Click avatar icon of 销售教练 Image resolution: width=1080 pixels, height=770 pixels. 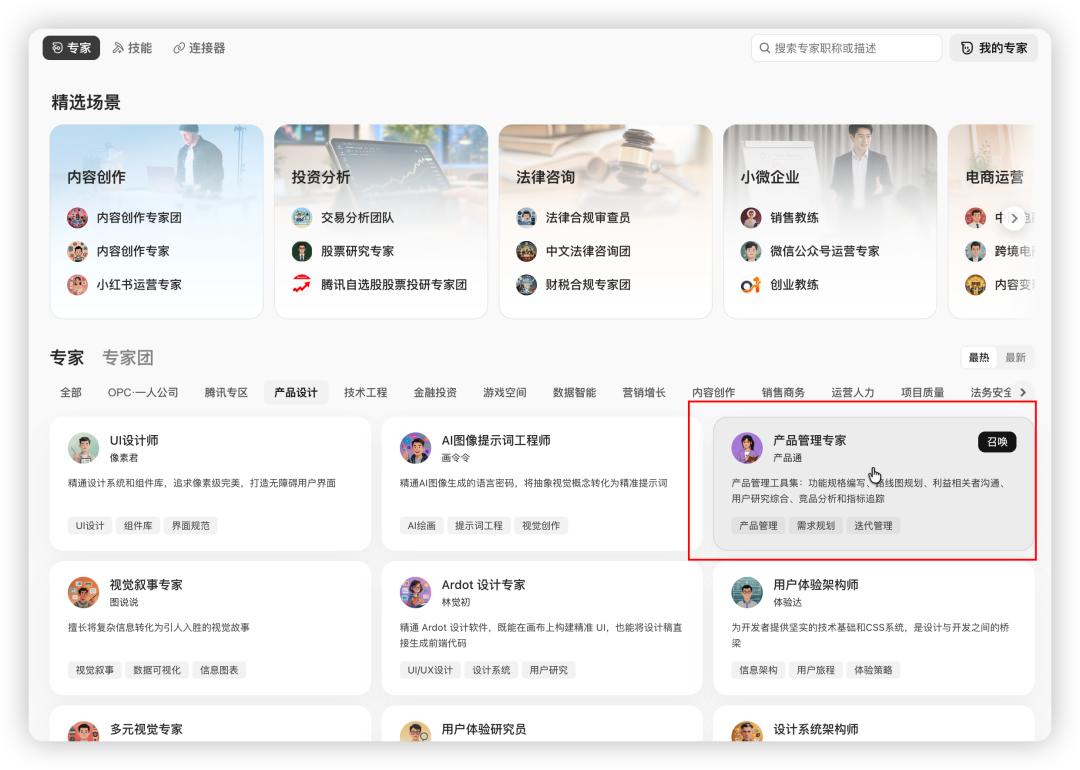click(x=751, y=218)
